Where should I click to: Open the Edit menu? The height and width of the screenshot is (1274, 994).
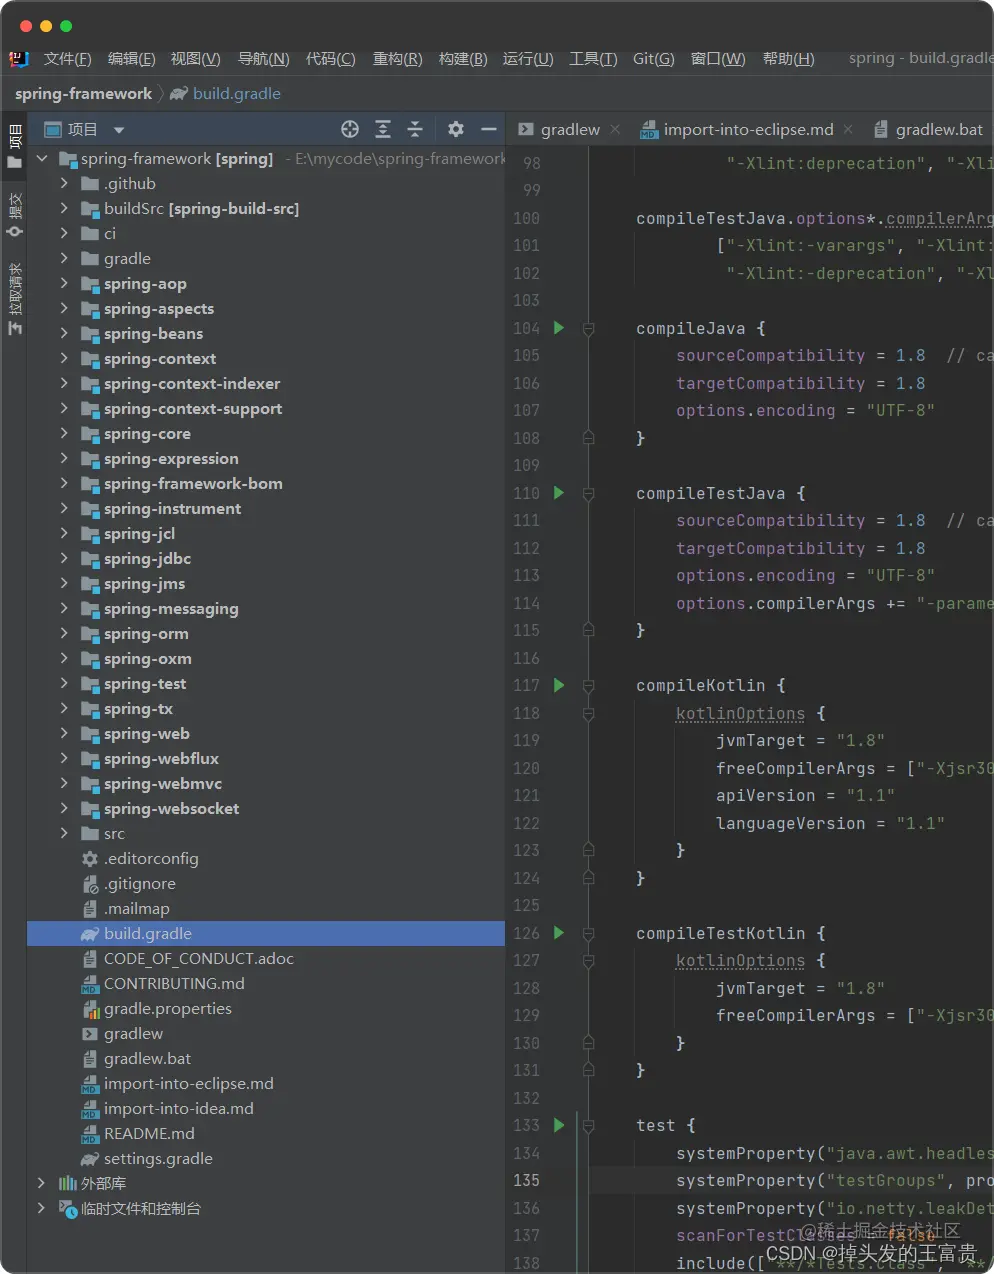point(131,59)
